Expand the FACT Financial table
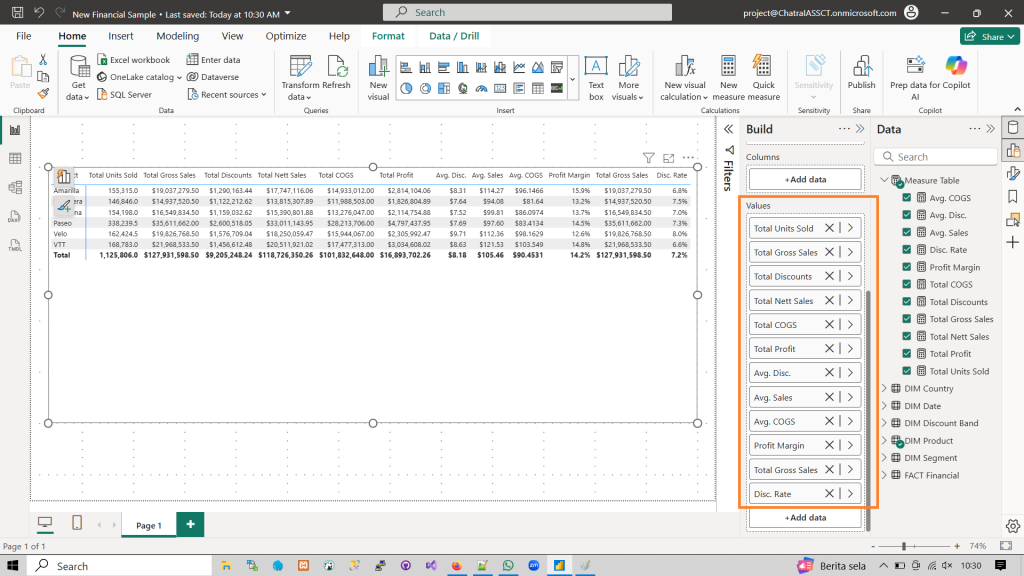This screenshot has height=576, width=1024. coord(883,475)
